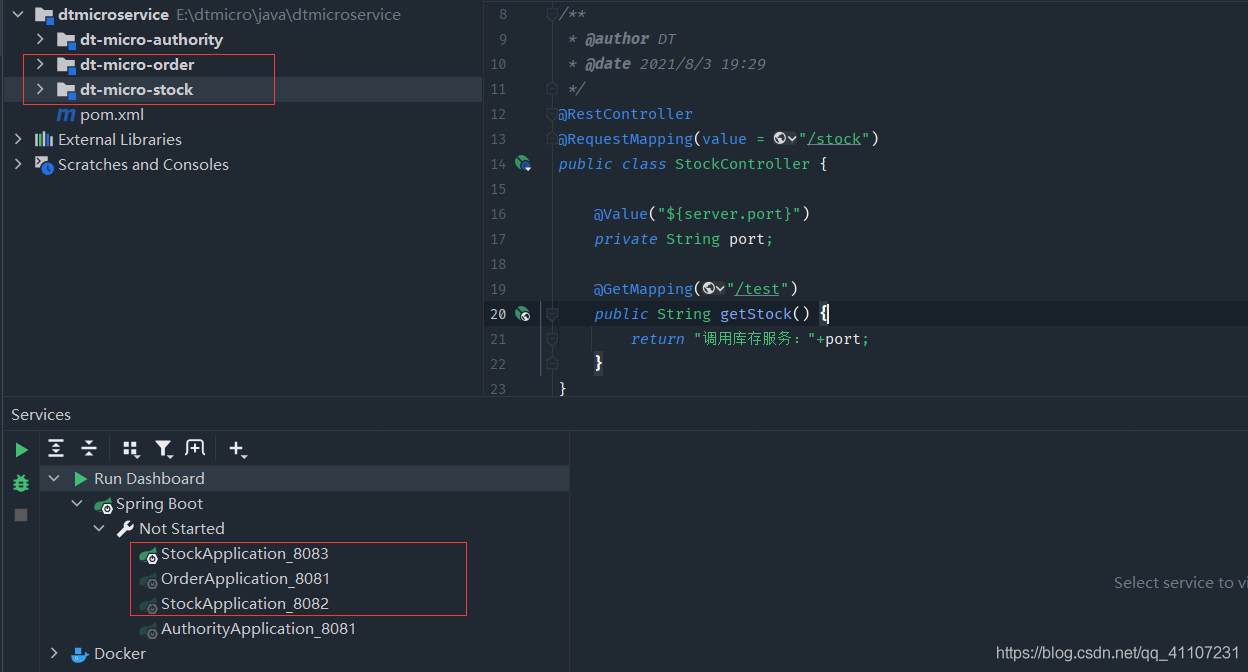Expand the dt-micro-stock module folder
The width and height of the screenshot is (1248, 672).
[x=40, y=89]
